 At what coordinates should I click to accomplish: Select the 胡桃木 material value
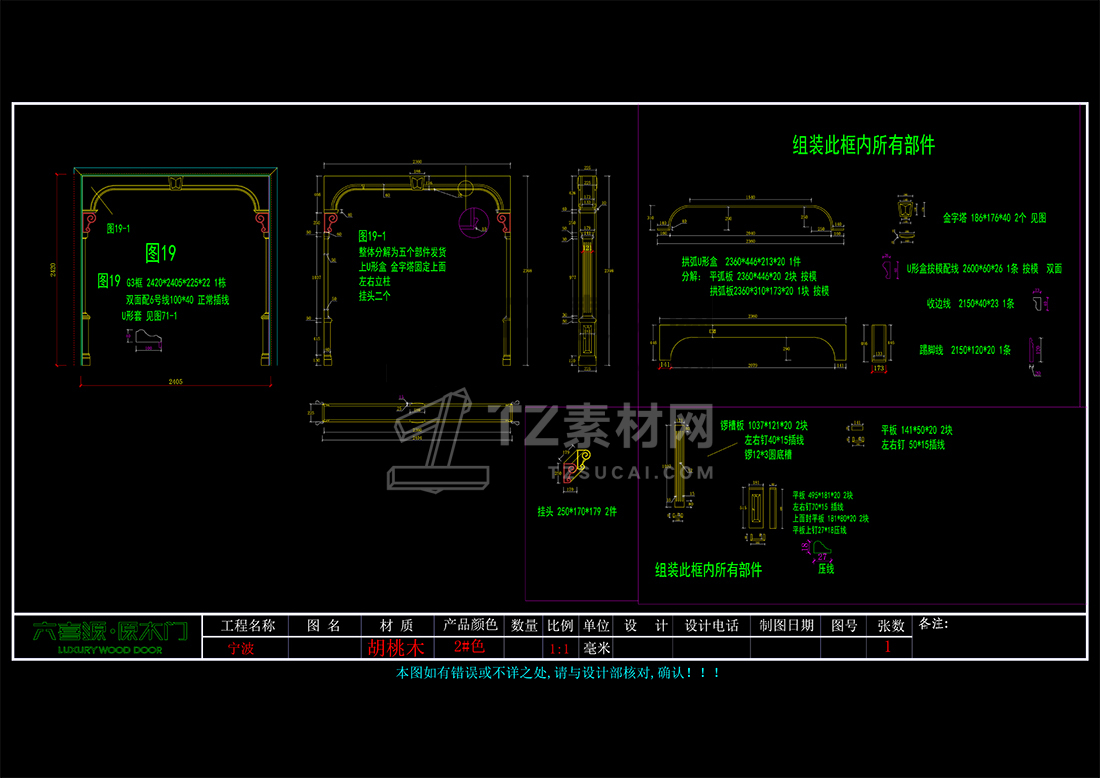click(x=396, y=648)
